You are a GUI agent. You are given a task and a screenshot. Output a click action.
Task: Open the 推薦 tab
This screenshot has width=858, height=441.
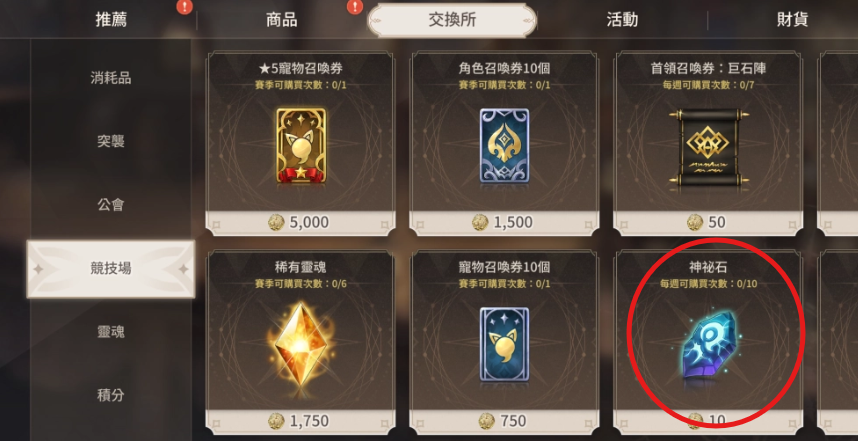click(111, 20)
